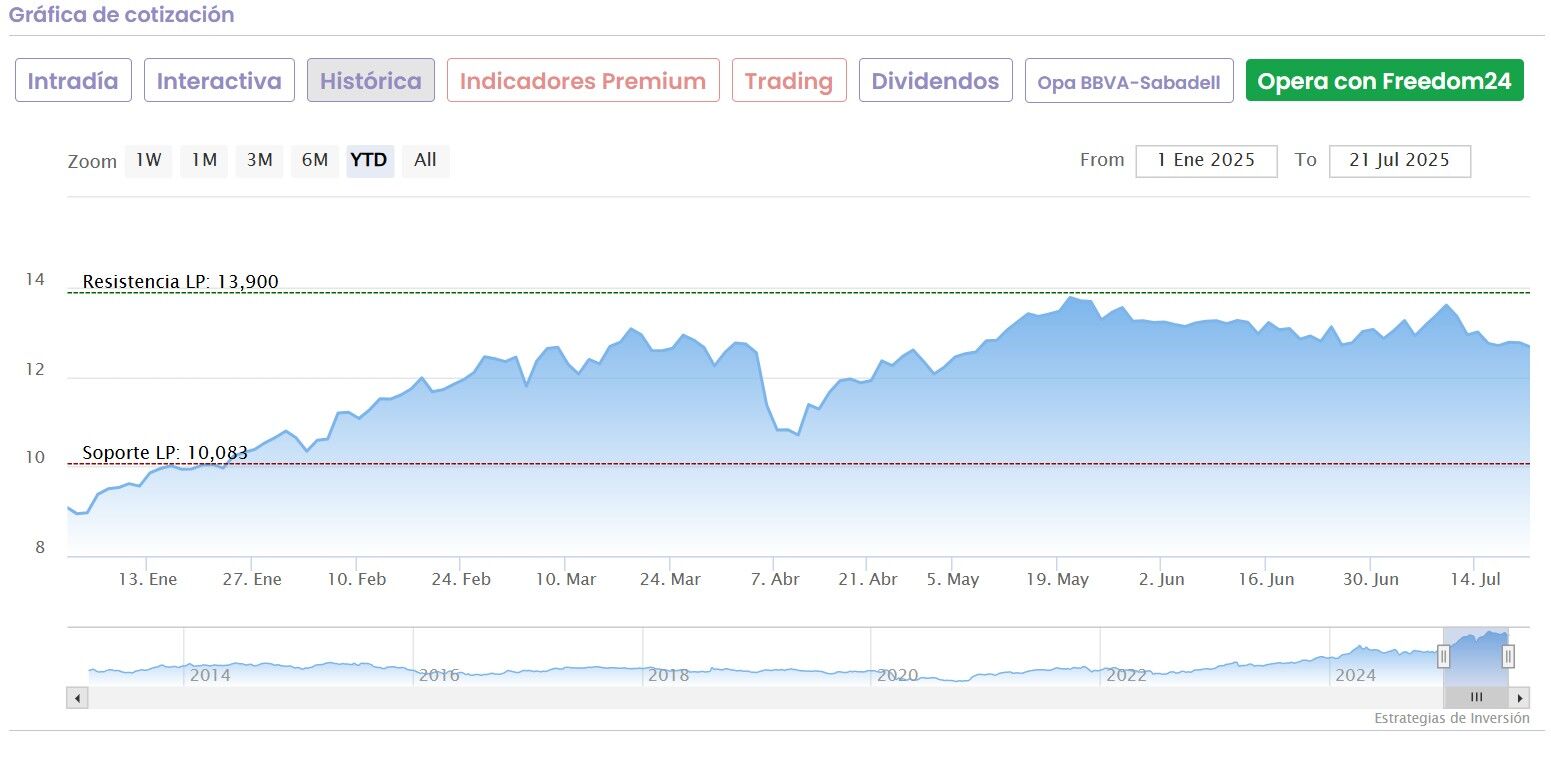Click the scrollbar thumb grip
1551x779 pixels.
(1476, 698)
